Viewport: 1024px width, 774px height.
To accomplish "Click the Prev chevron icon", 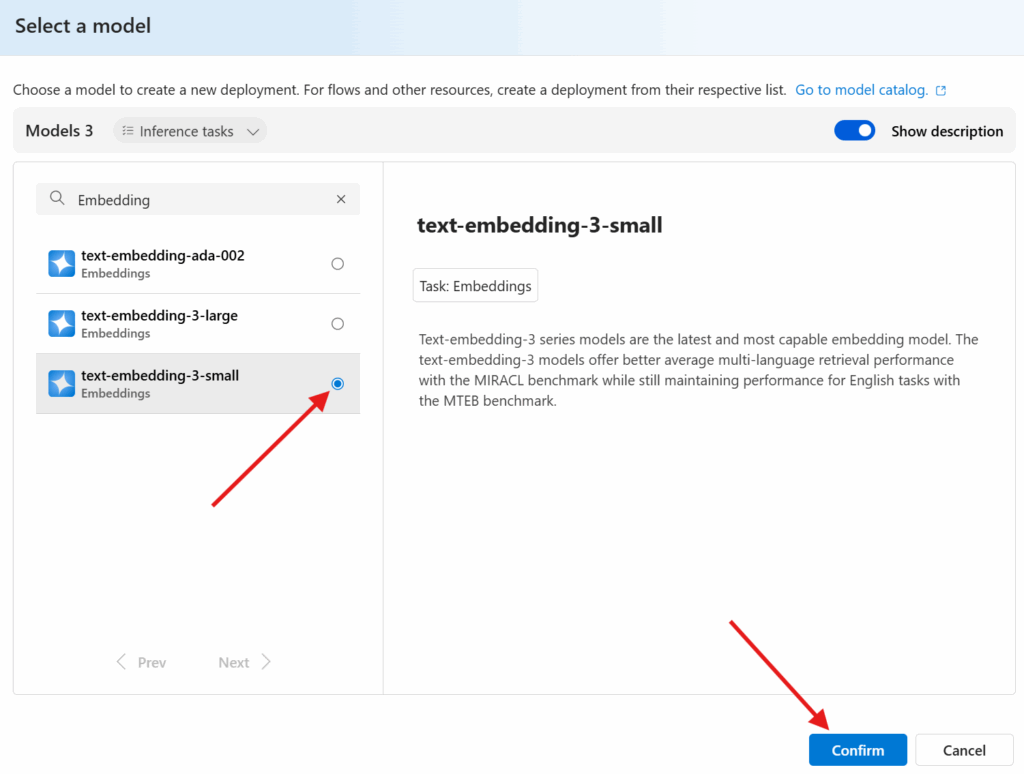I will coord(122,662).
